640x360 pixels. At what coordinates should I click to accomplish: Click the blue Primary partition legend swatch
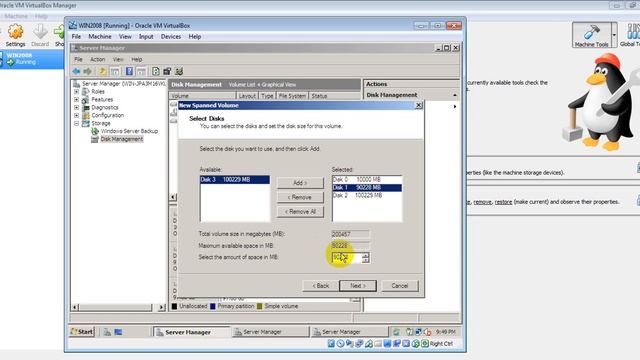tap(213, 307)
